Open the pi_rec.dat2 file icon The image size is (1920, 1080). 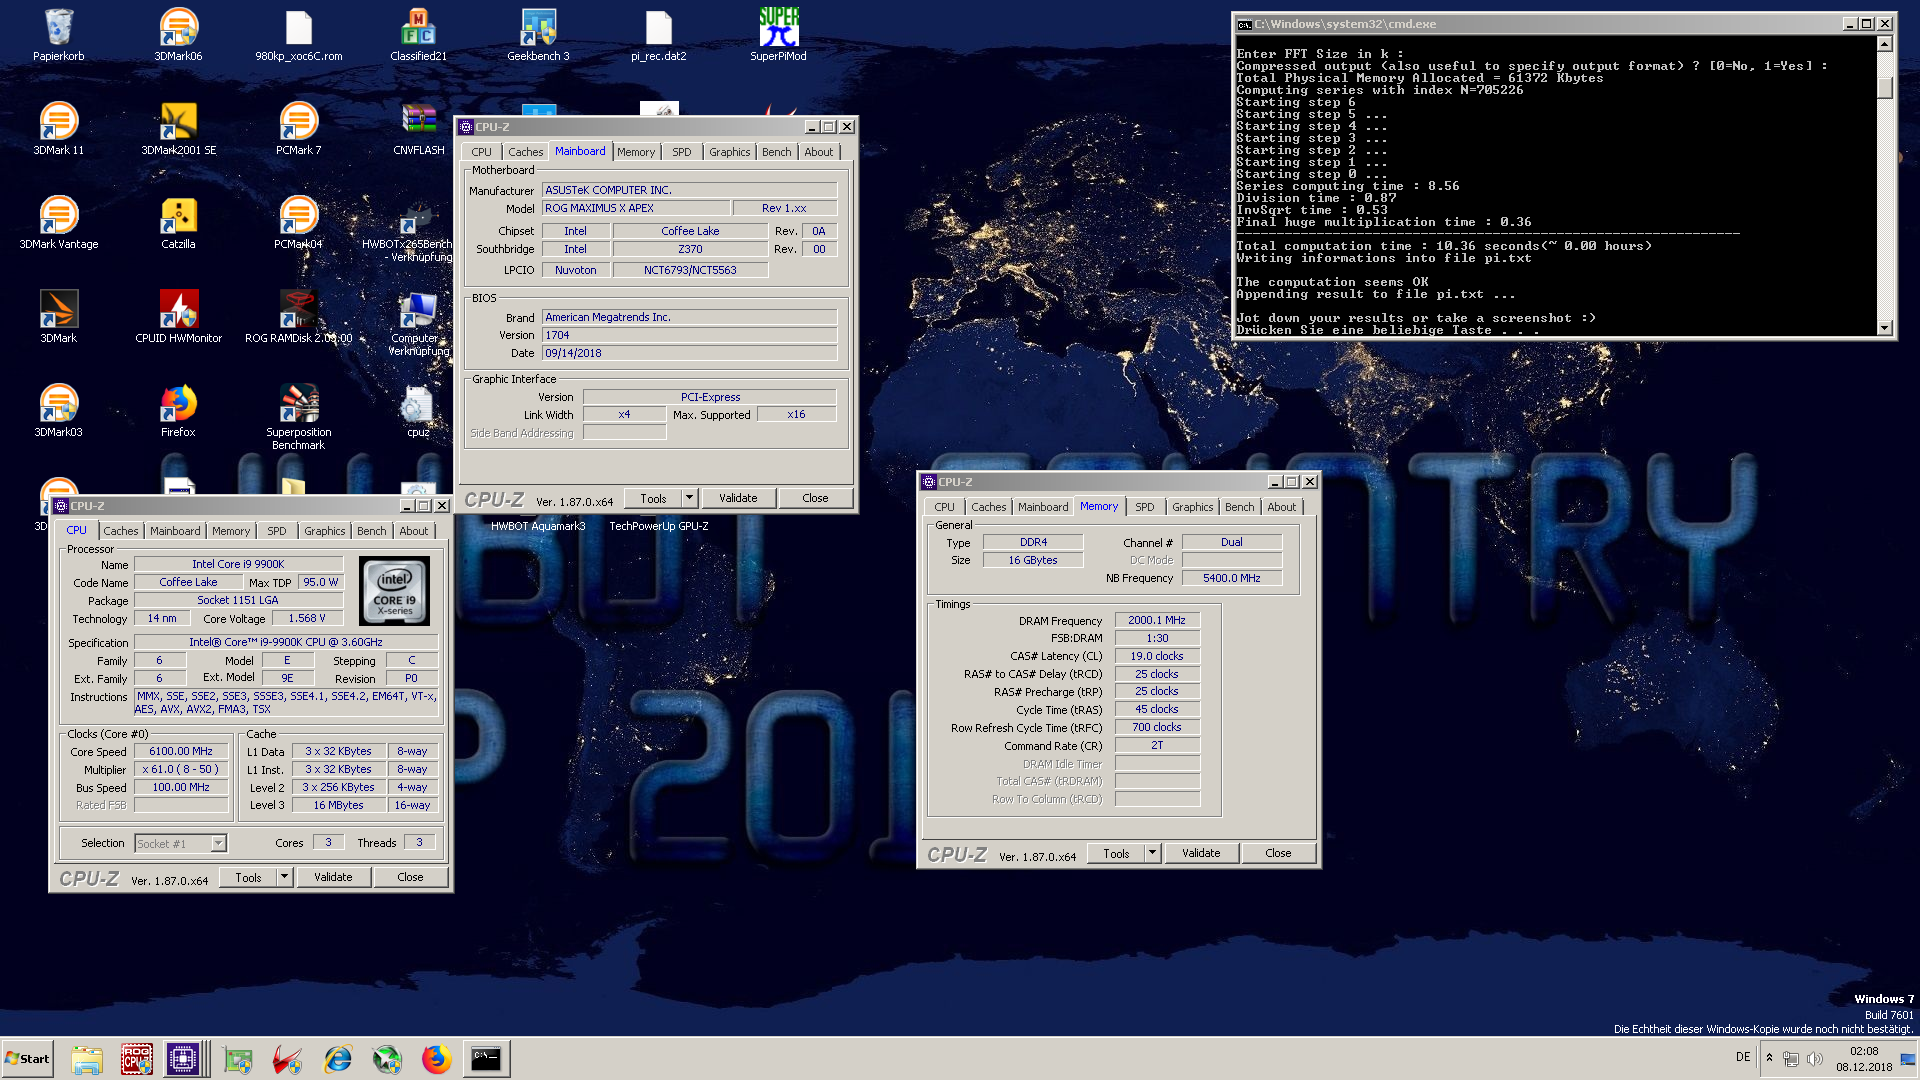[x=658, y=35]
